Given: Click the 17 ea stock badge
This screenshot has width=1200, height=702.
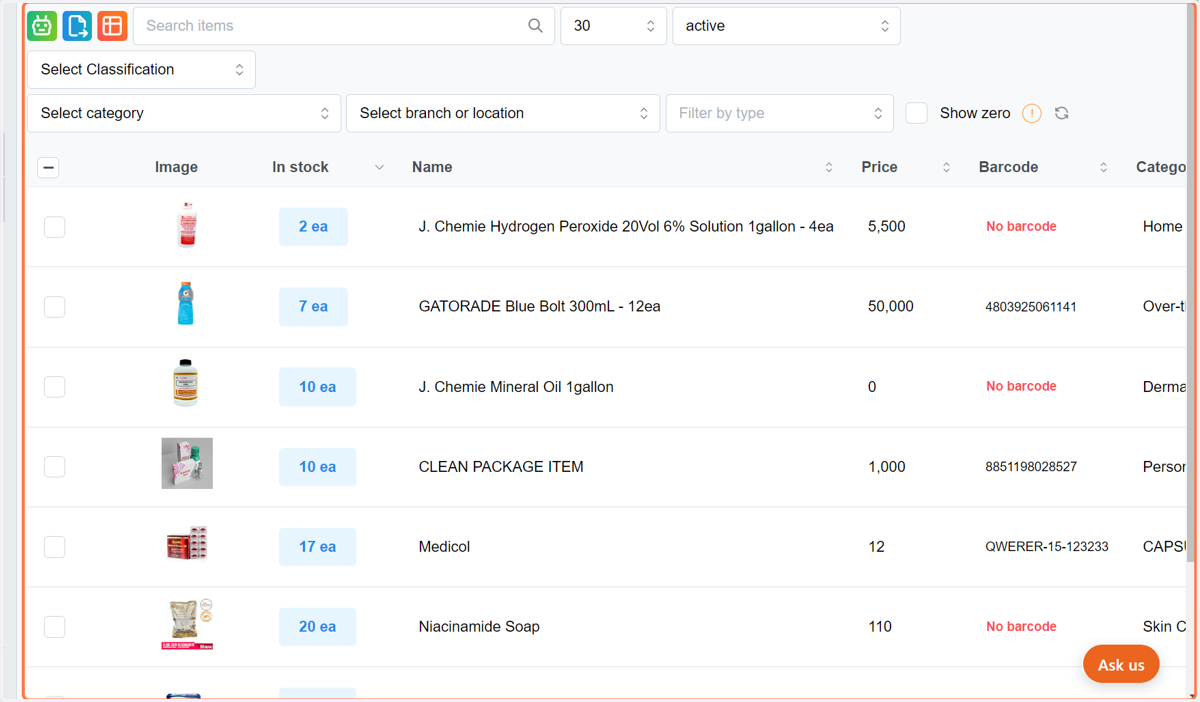Looking at the screenshot, I should [317, 547].
